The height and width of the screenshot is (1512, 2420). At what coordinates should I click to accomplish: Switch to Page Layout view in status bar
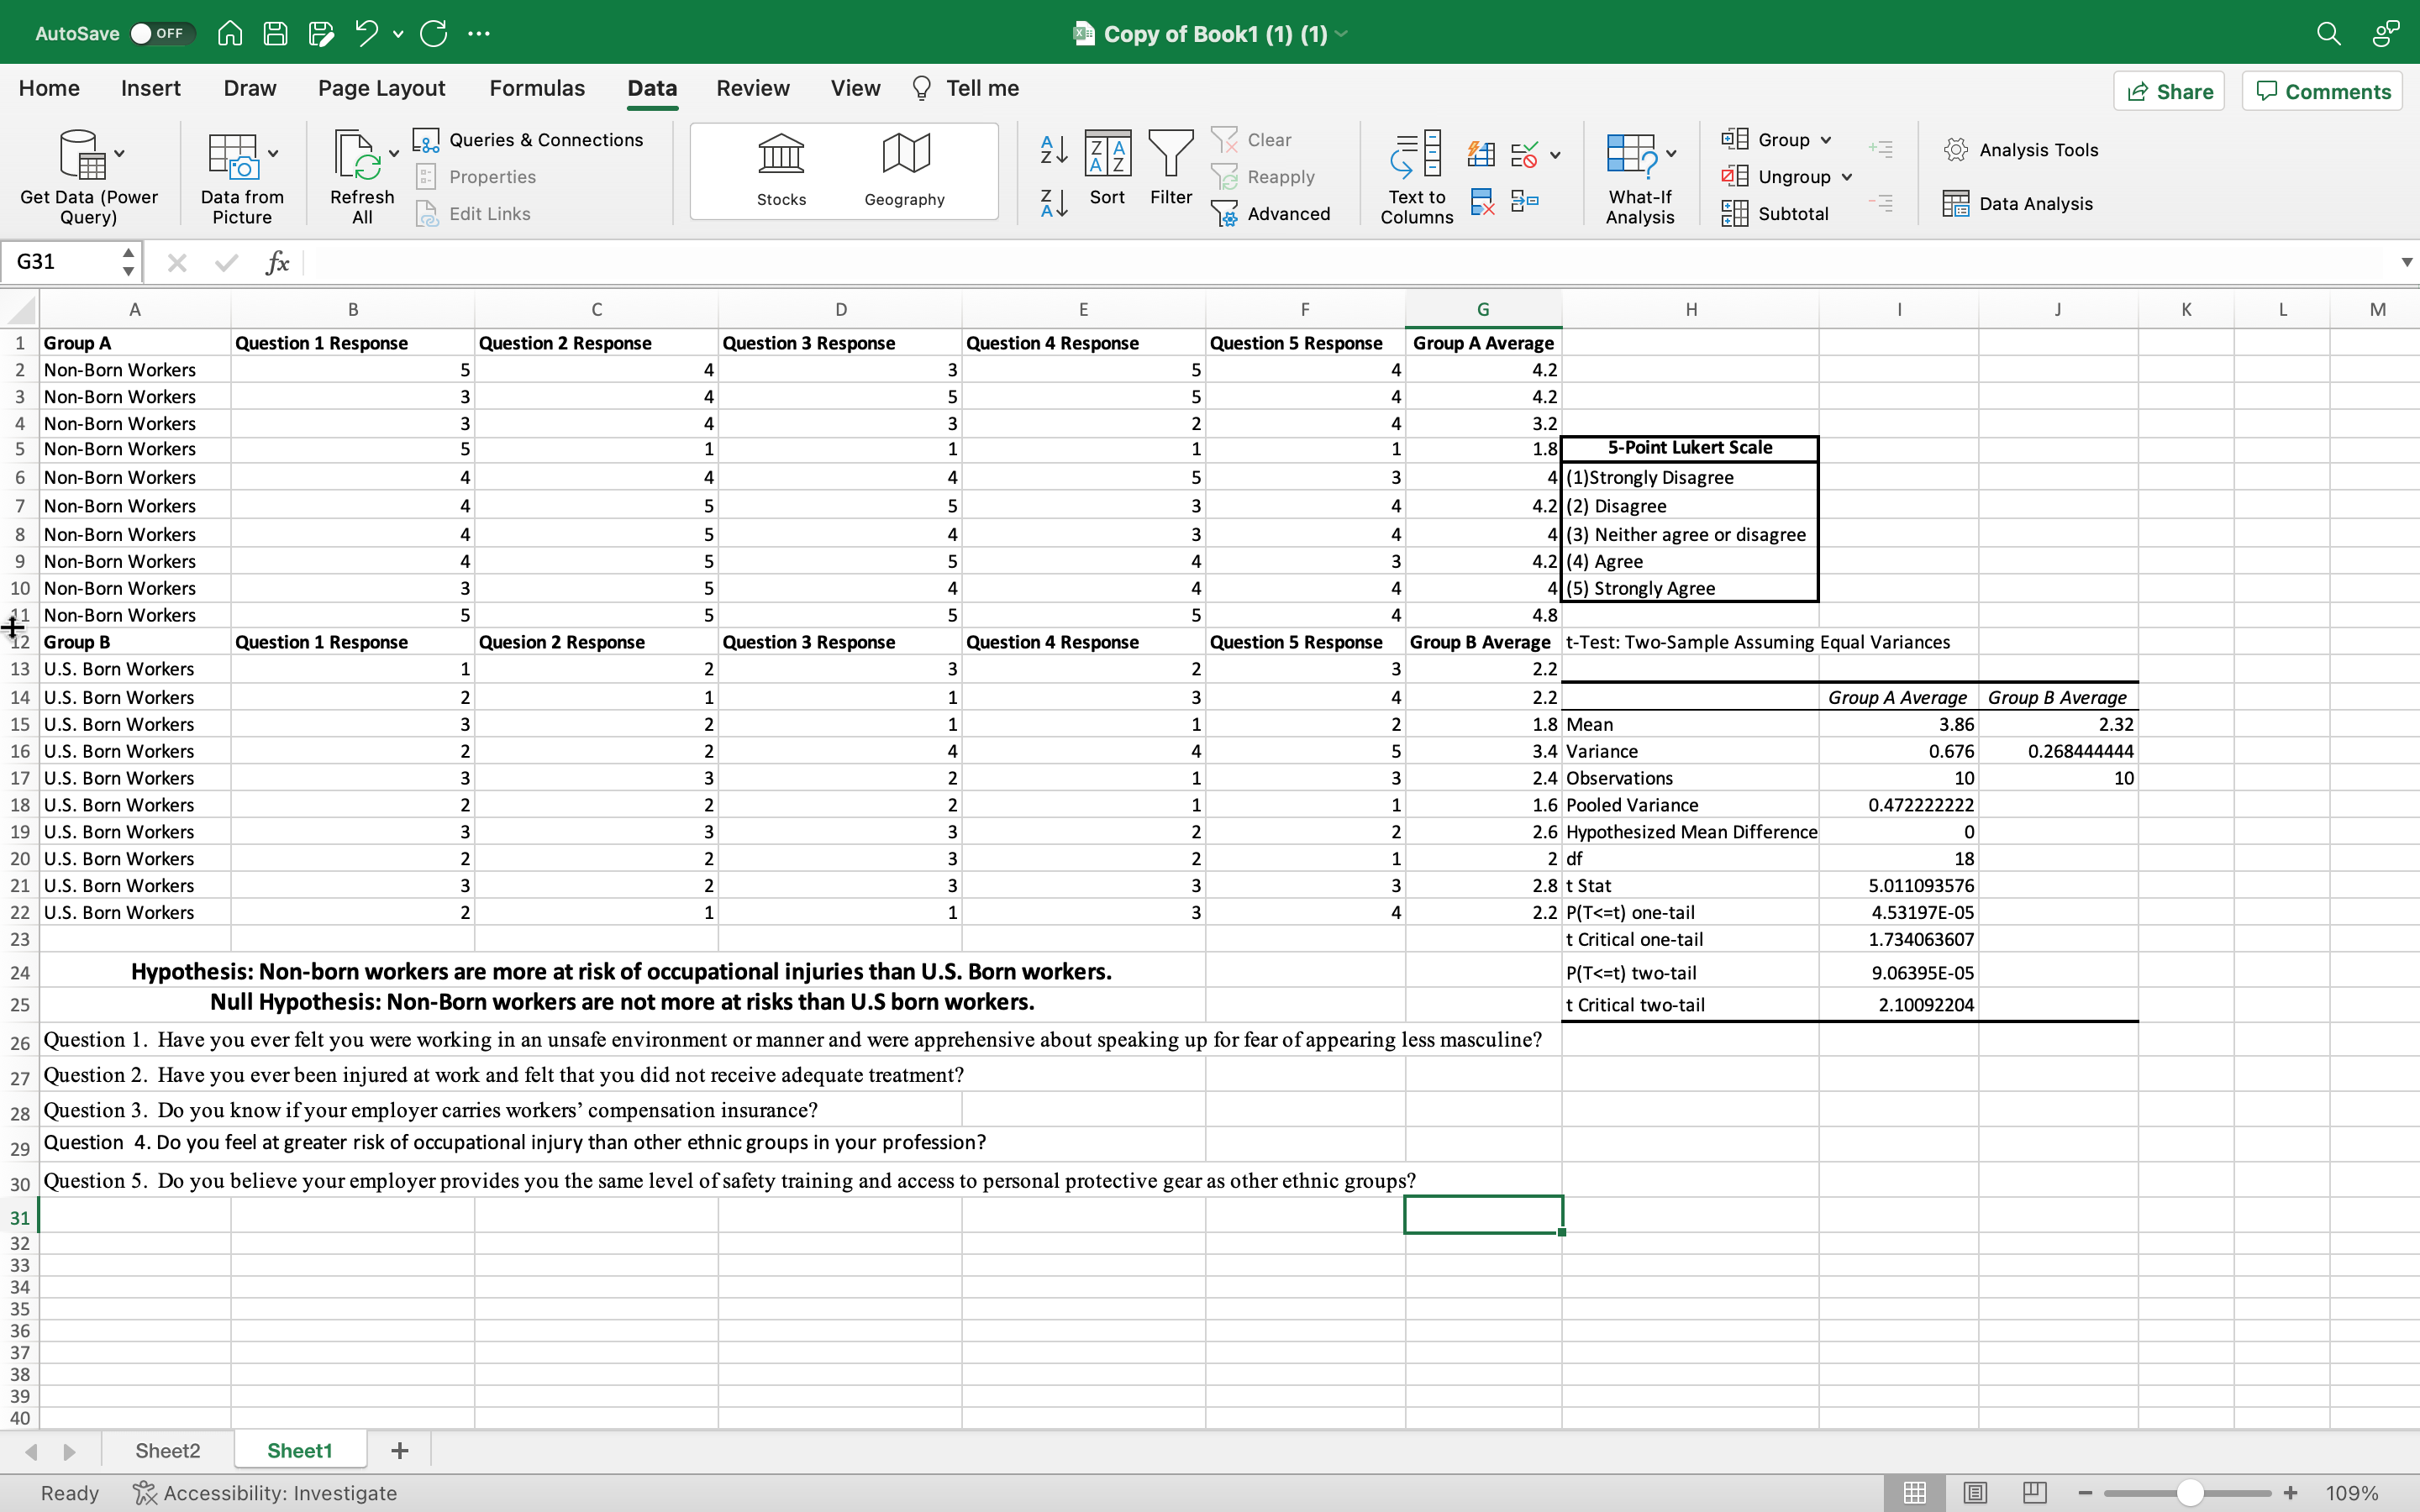tap(1974, 1492)
